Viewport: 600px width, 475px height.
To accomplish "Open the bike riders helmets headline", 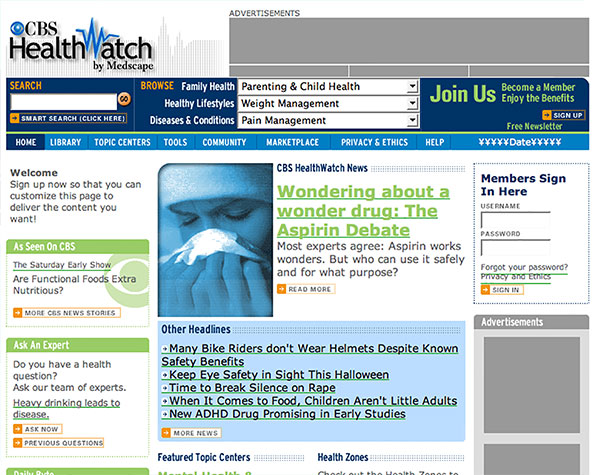I will [310, 355].
